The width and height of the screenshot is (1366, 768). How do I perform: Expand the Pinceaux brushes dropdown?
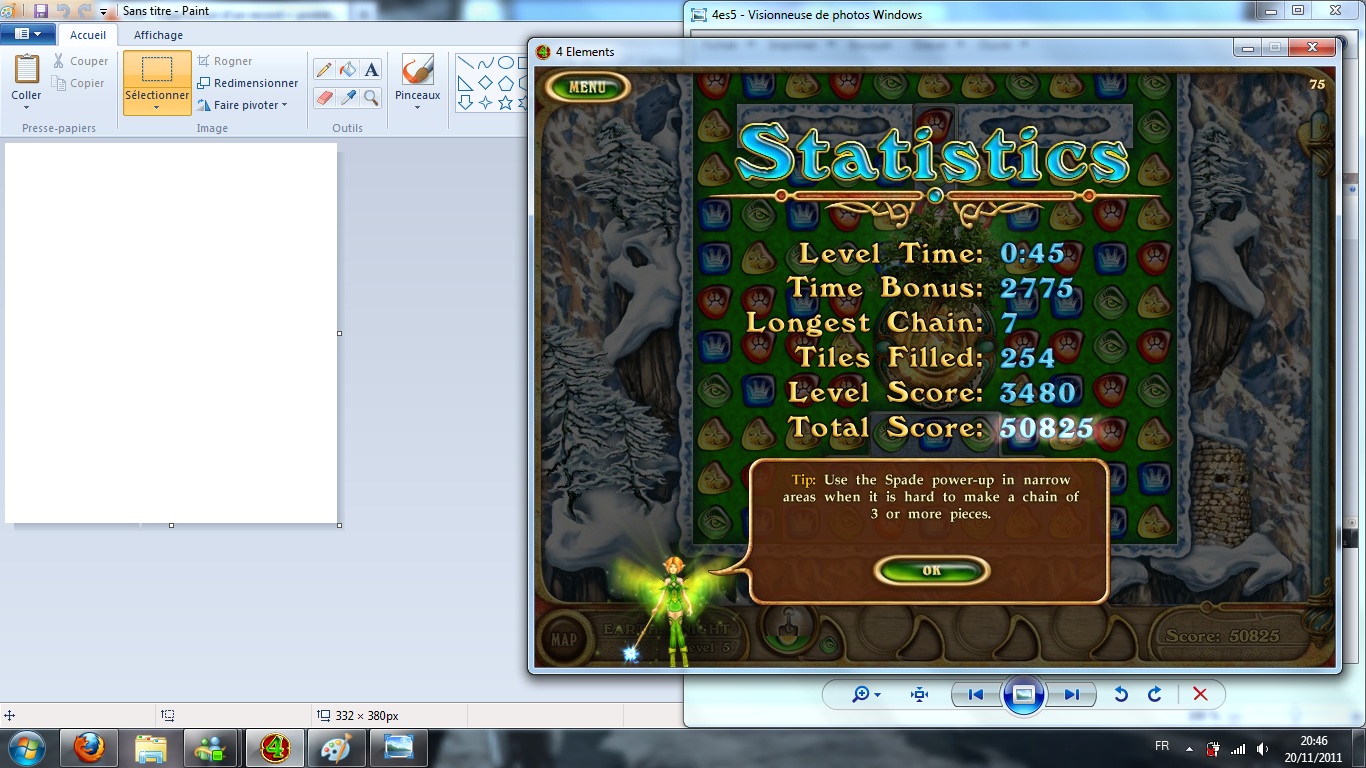[x=417, y=107]
